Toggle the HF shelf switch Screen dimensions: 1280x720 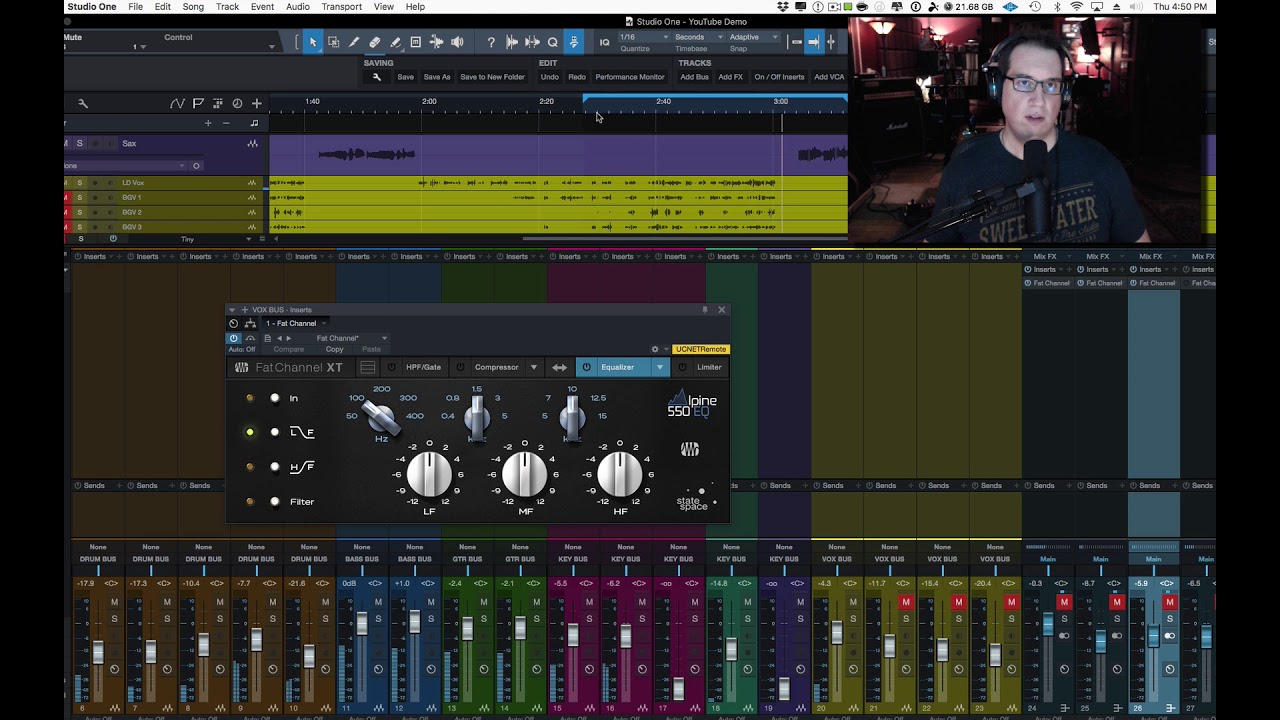click(275, 467)
